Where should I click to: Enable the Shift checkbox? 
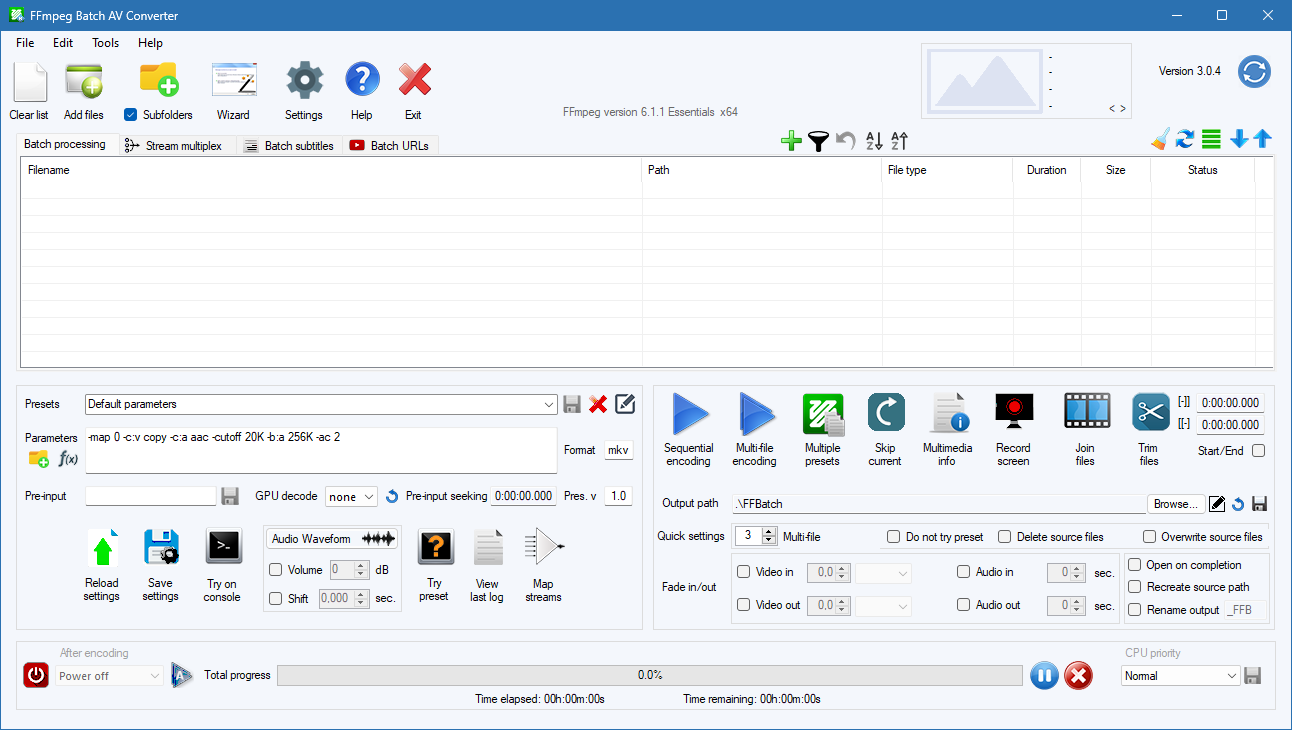point(276,599)
